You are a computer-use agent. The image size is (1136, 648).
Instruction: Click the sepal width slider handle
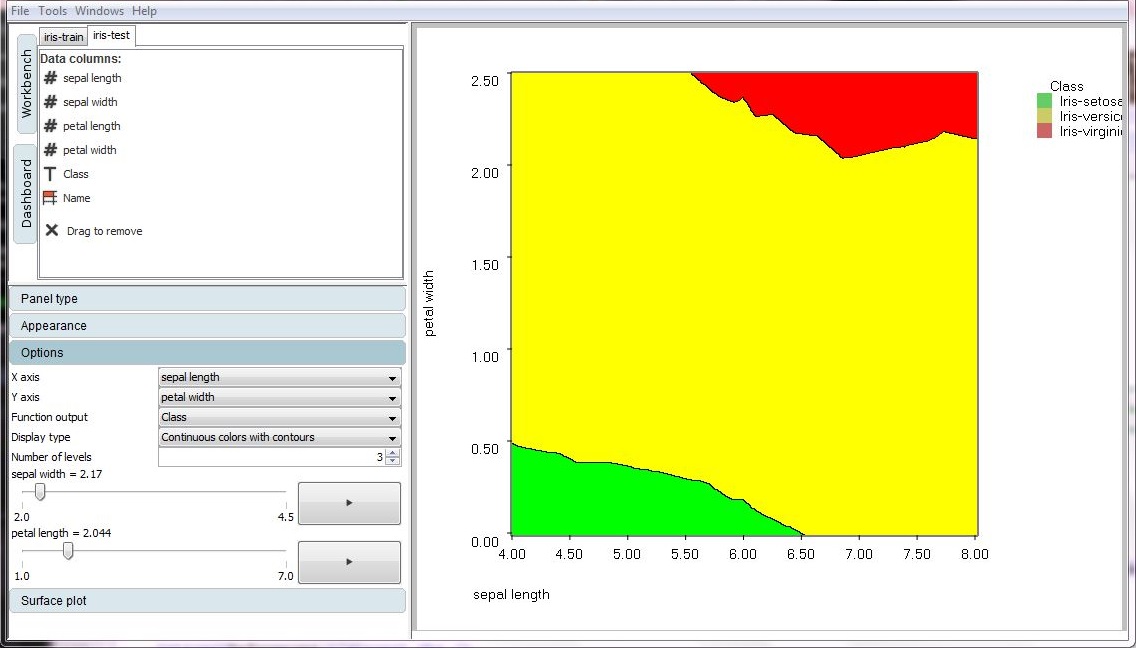tap(40, 492)
